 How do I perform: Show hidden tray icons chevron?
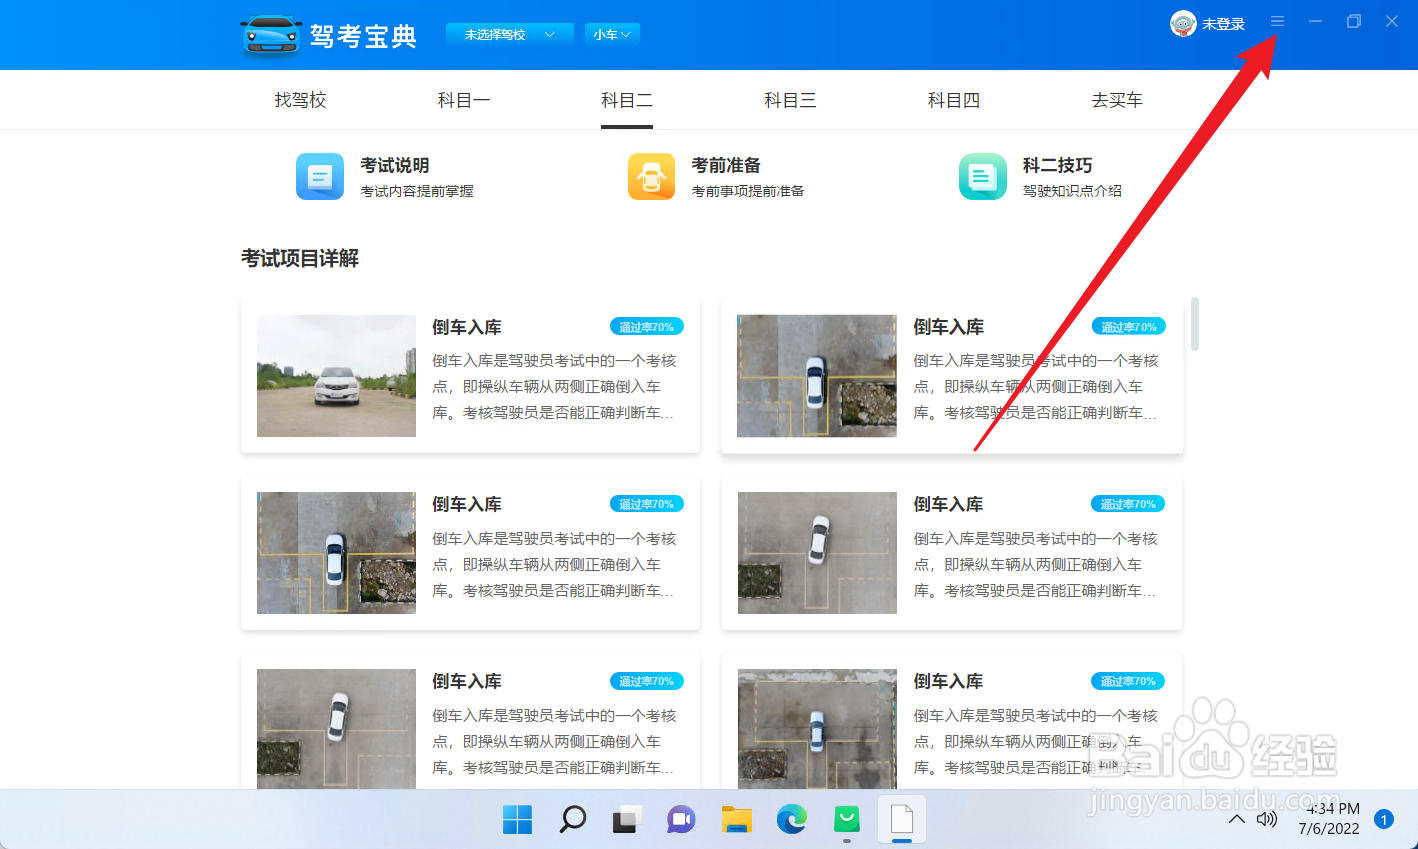[x=1237, y=819]
